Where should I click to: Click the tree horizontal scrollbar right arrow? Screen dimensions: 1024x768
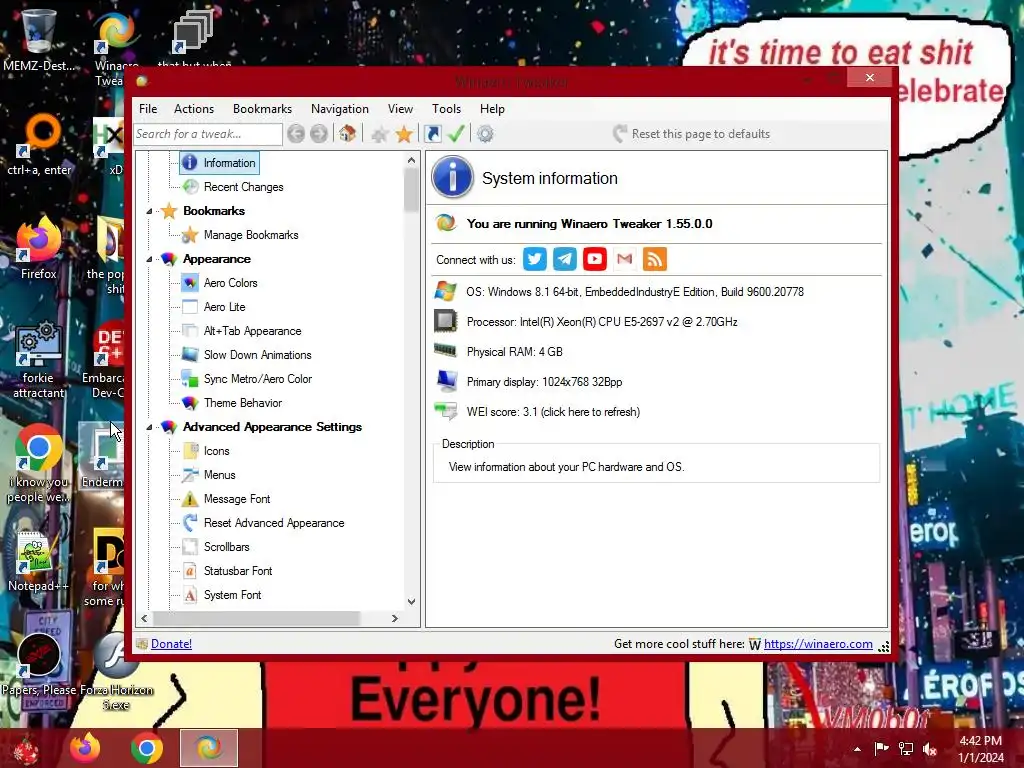(x=394, y=618)
